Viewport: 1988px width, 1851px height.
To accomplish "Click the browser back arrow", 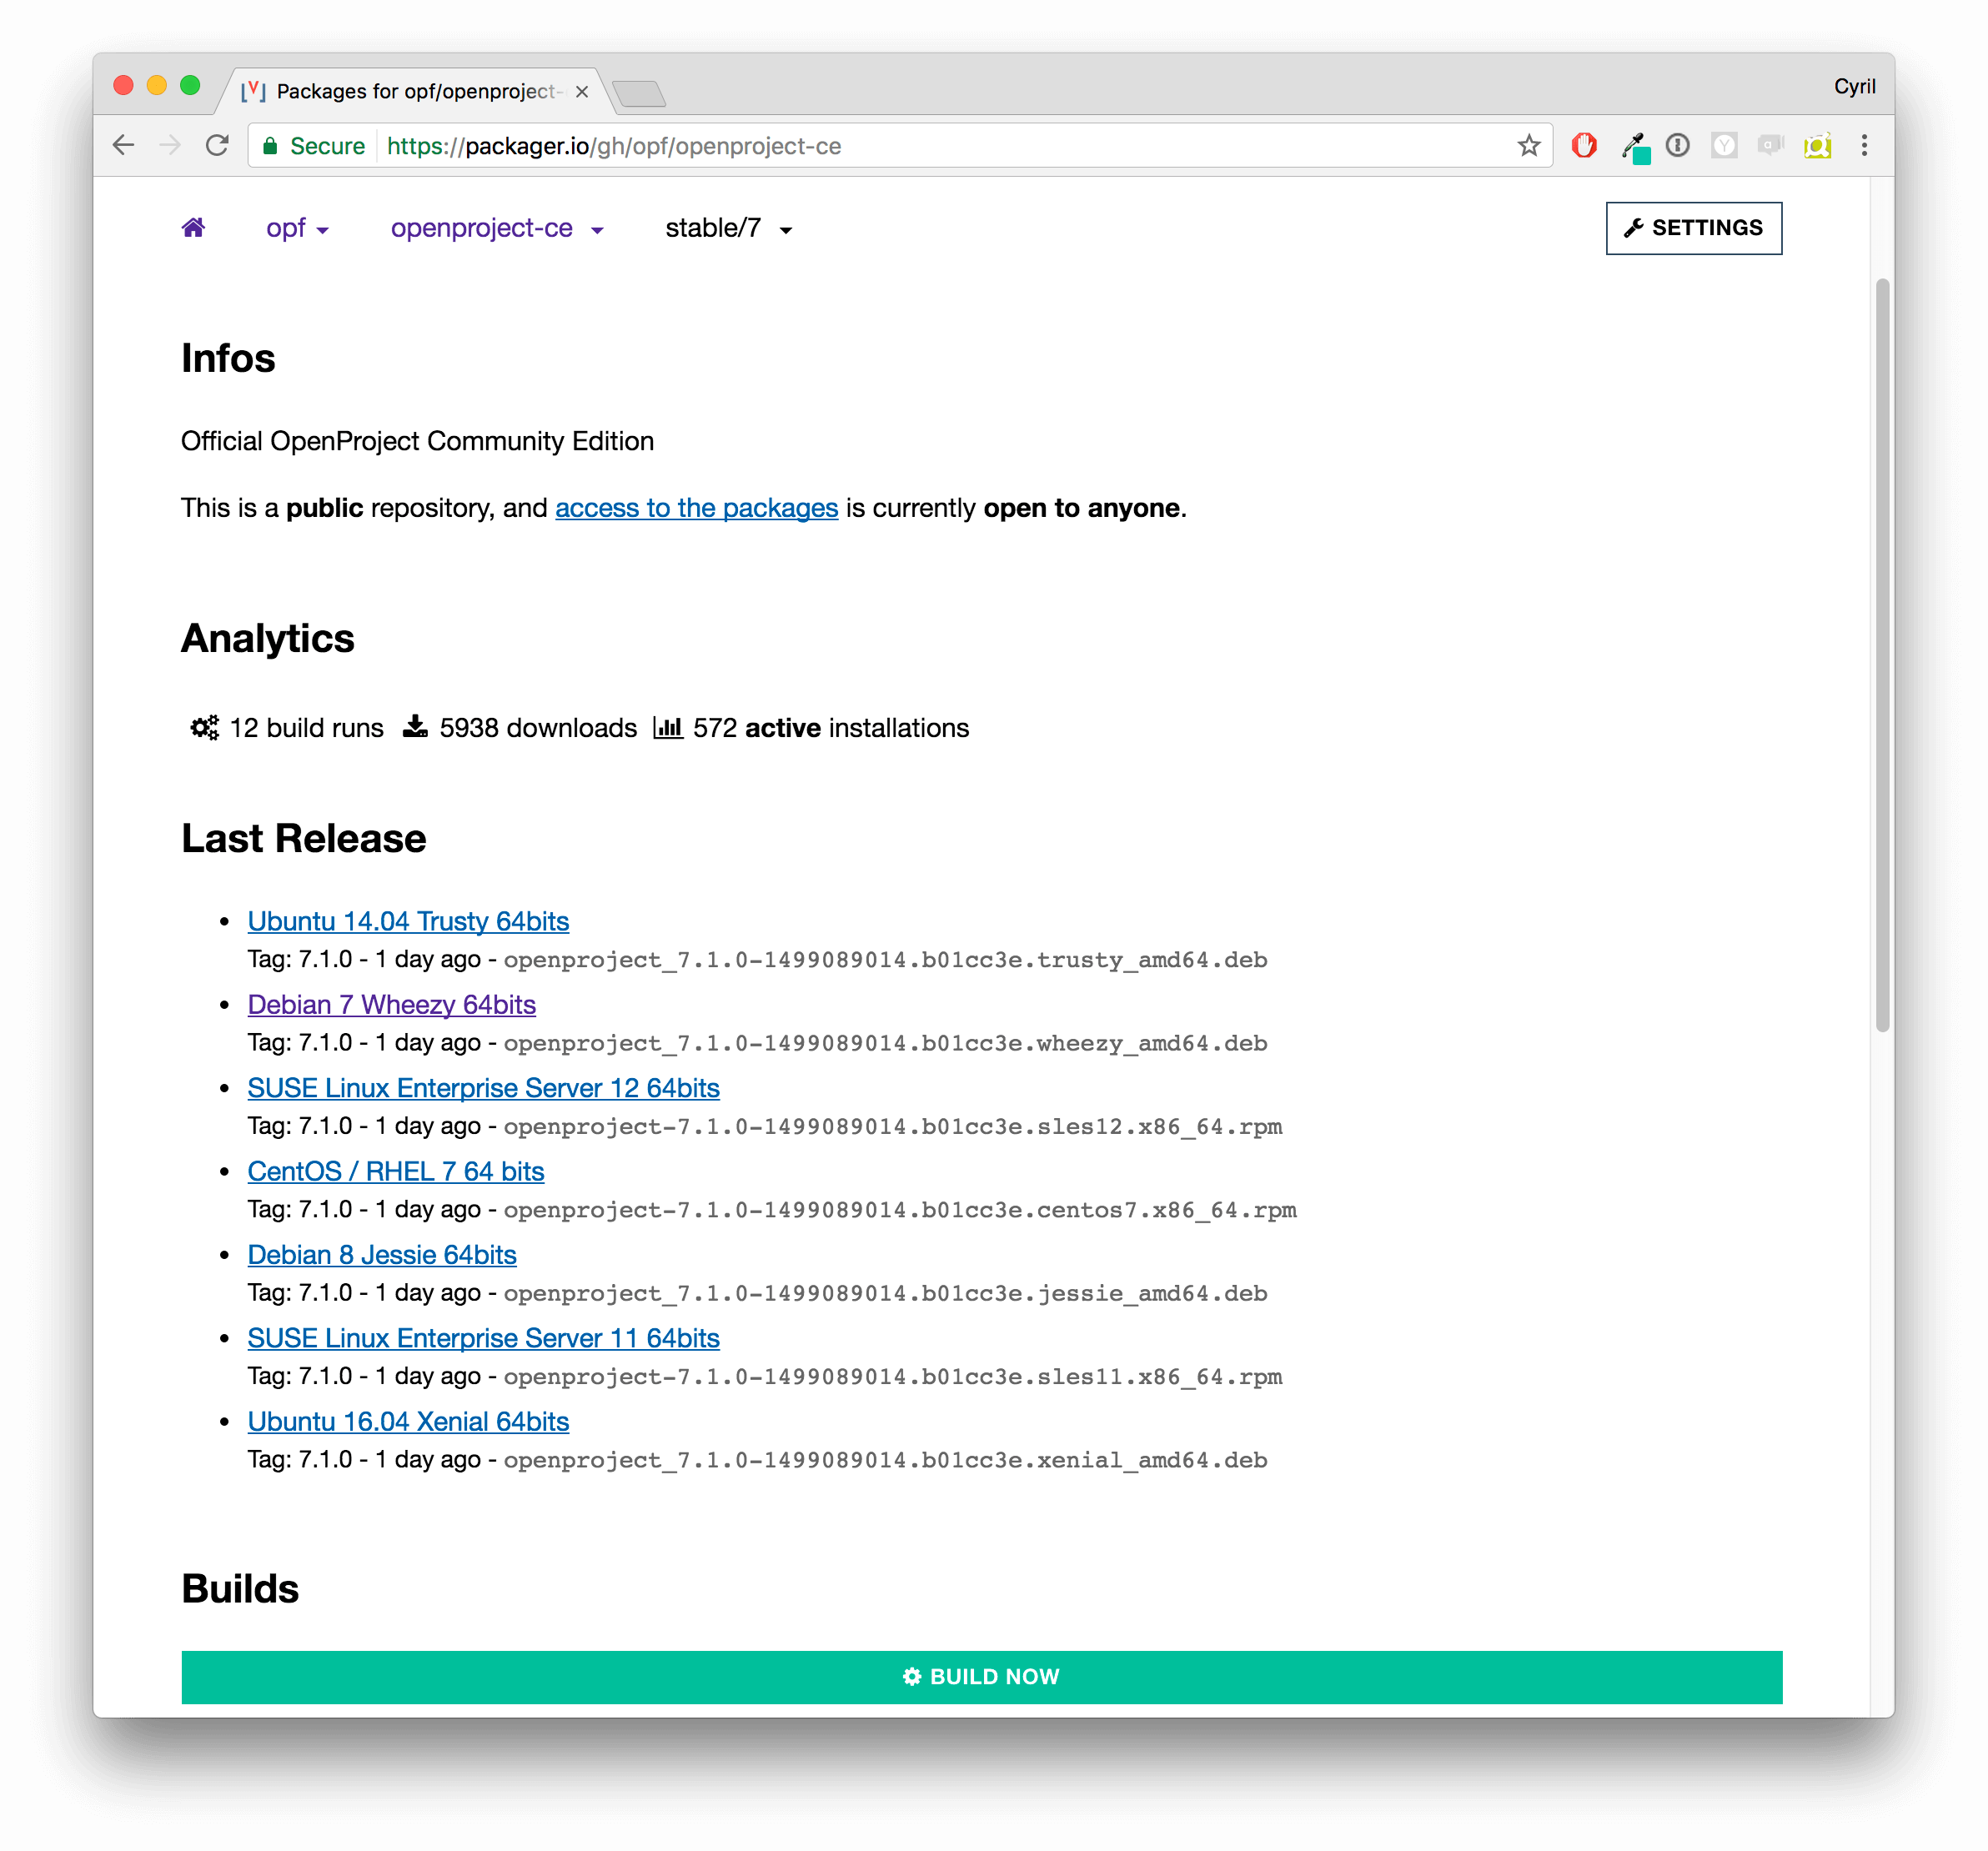I will [x=123, y=146].
